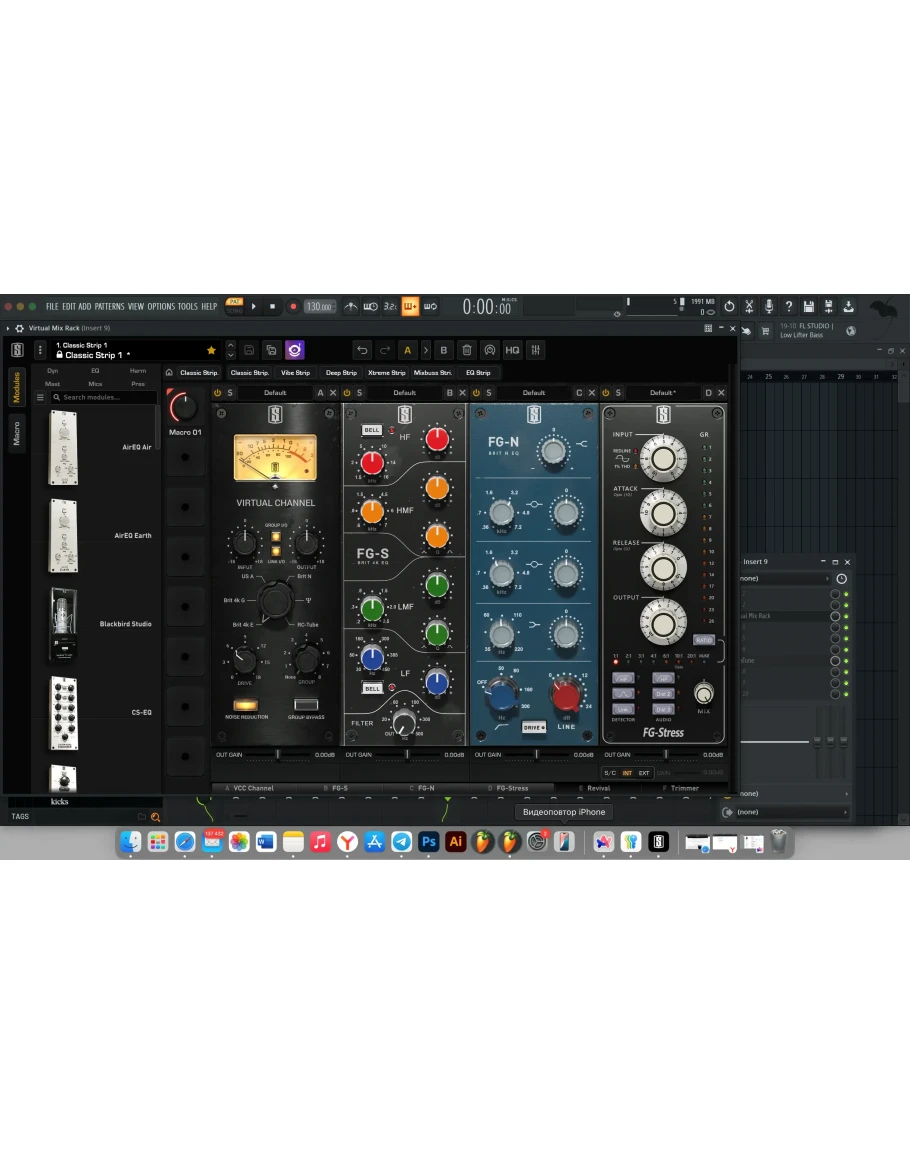Click the HQ quality mode icon
910x1155 pixels.
512,350
